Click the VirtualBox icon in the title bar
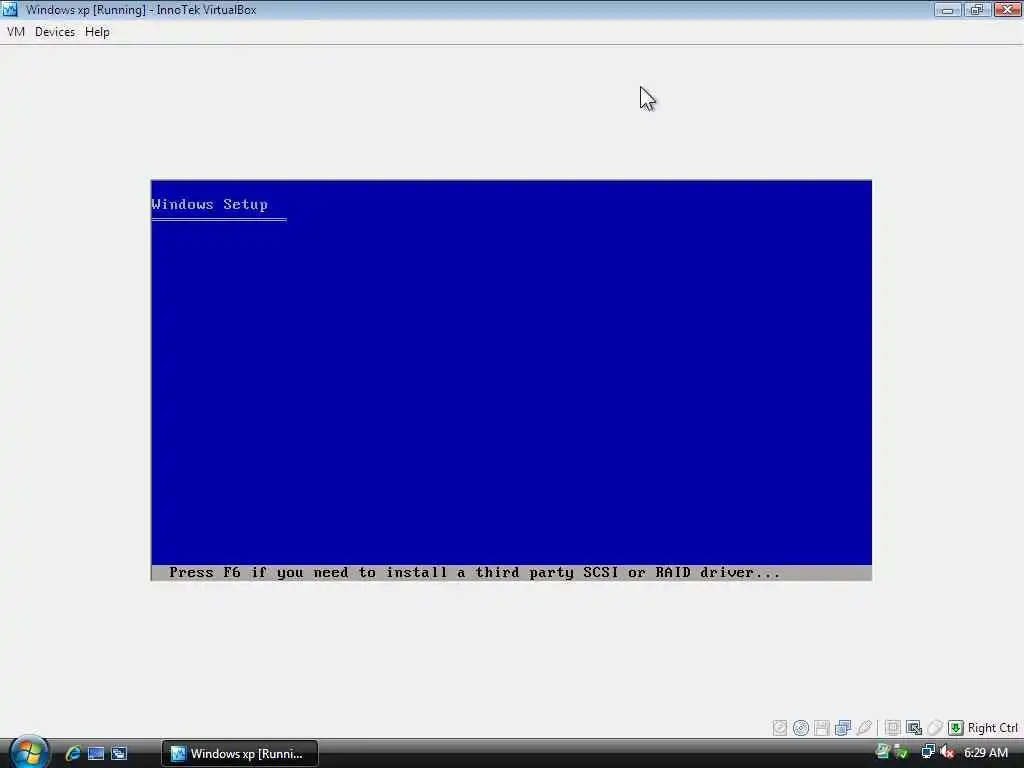 pyautogui.click(x=10, y=10)
